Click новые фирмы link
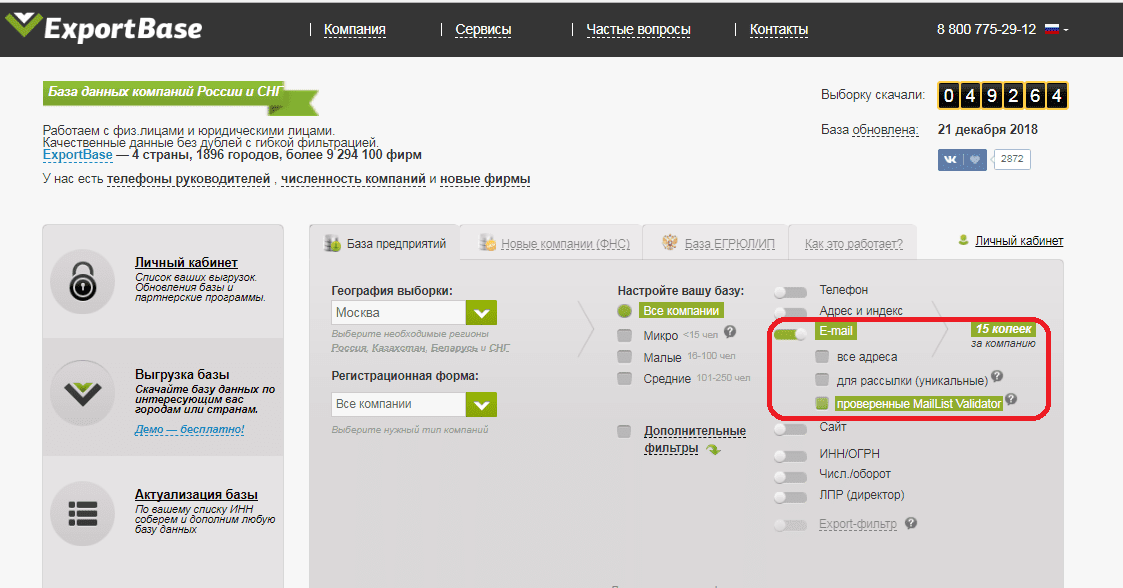 click(x=485, y=179)
